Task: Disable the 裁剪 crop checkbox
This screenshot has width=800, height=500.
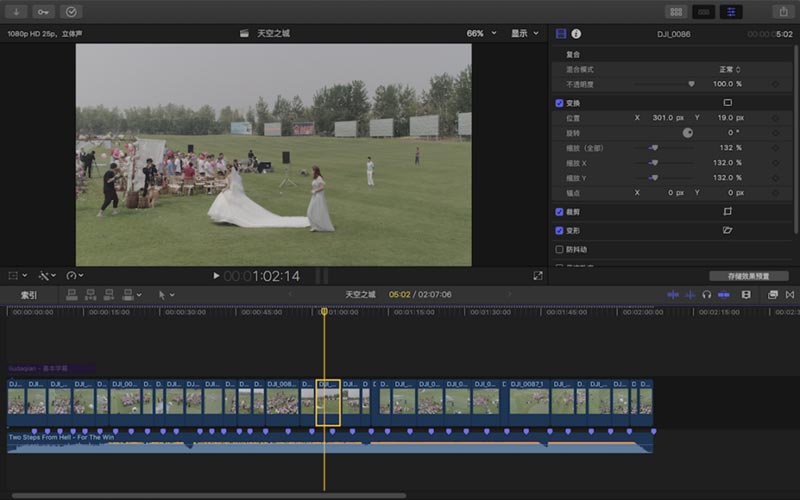Action: coord(560,212)
